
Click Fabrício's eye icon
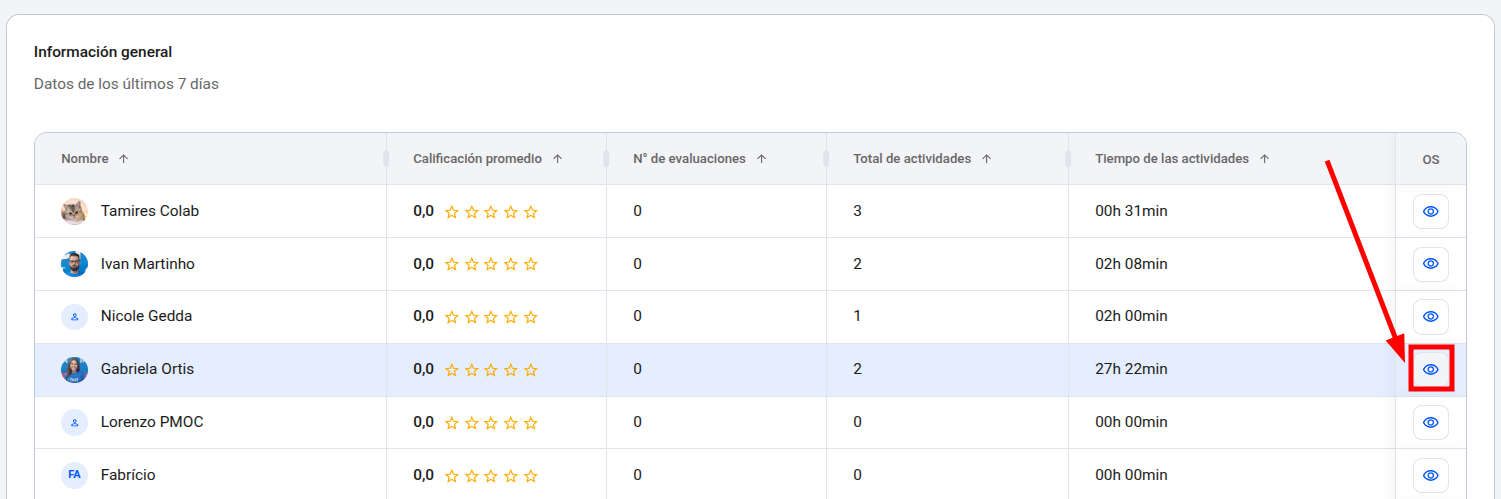pyautogui.click(x=1430, y=475)
